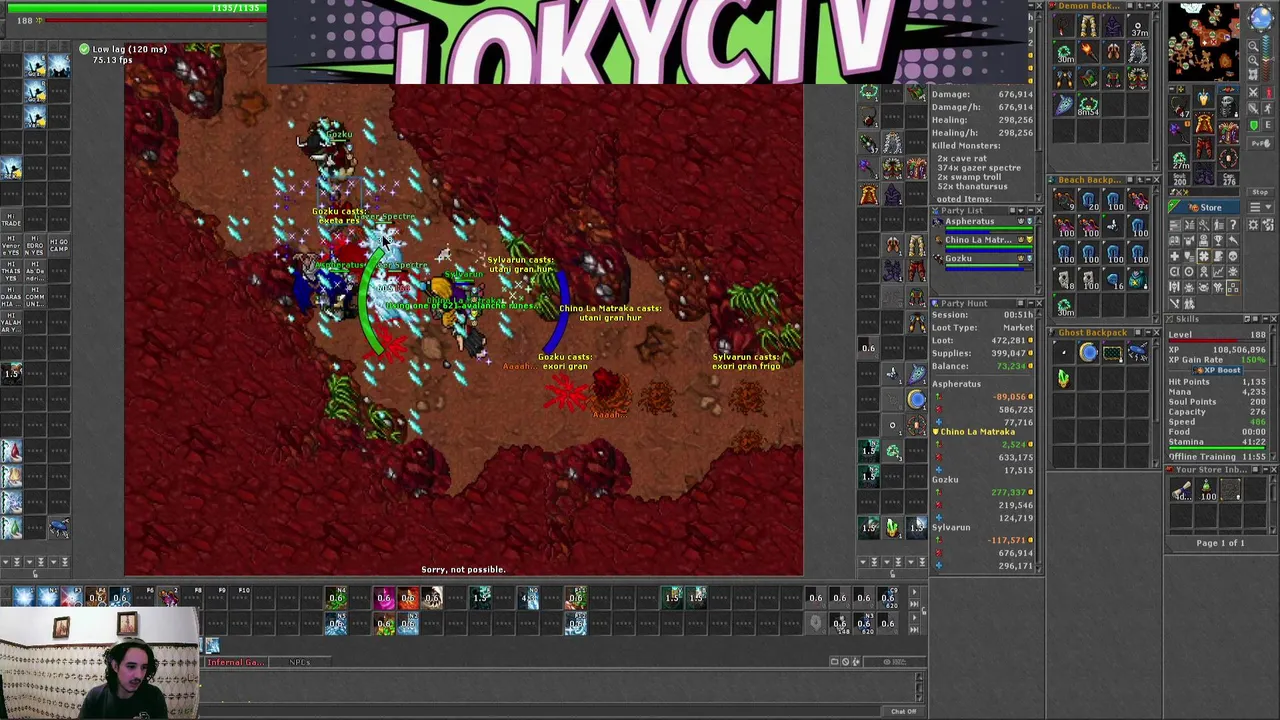Use the green crystal in side action bar
The height and width of the screenshot is (720, 1280).
point(892,526)
